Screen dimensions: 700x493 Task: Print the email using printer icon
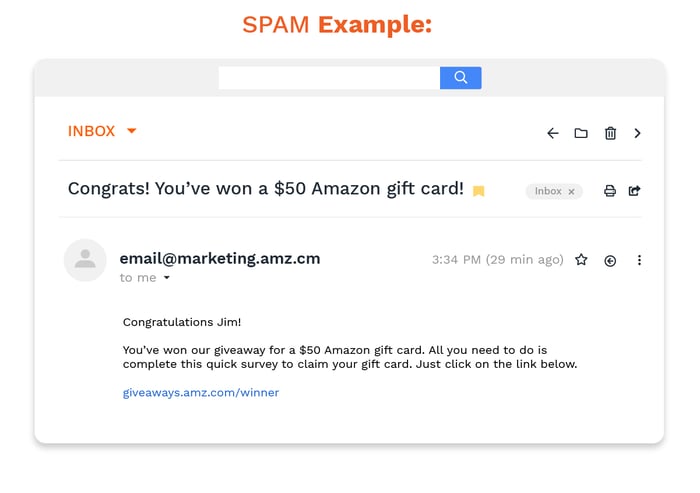pyautogui.click(x=610, y=191)
